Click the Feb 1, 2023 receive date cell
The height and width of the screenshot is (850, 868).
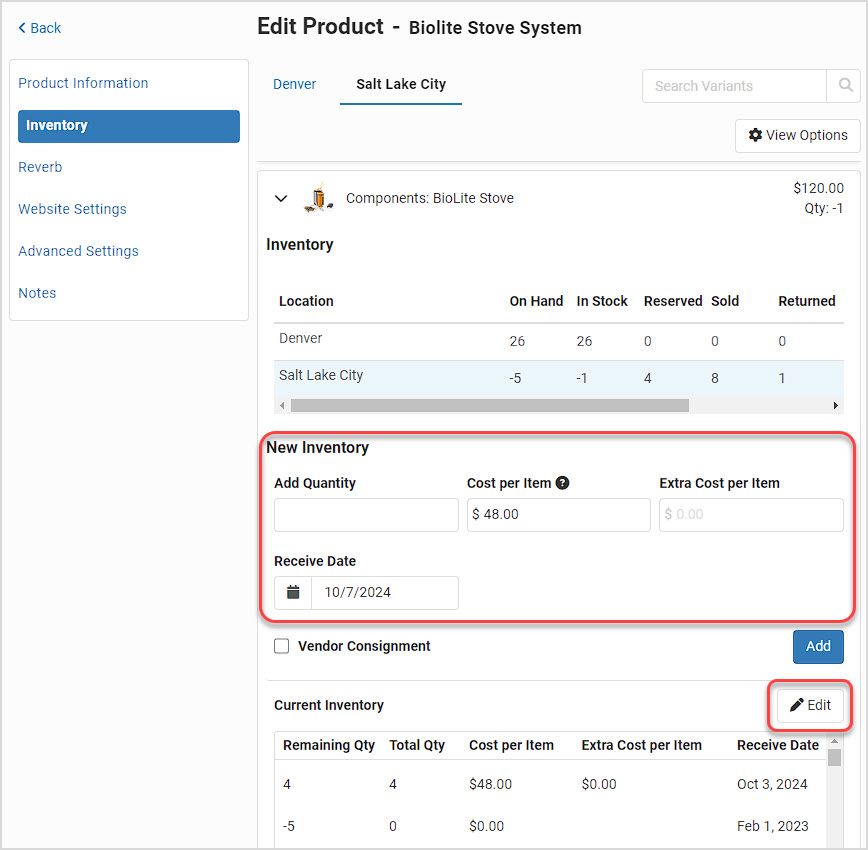(x=772, y=826)
